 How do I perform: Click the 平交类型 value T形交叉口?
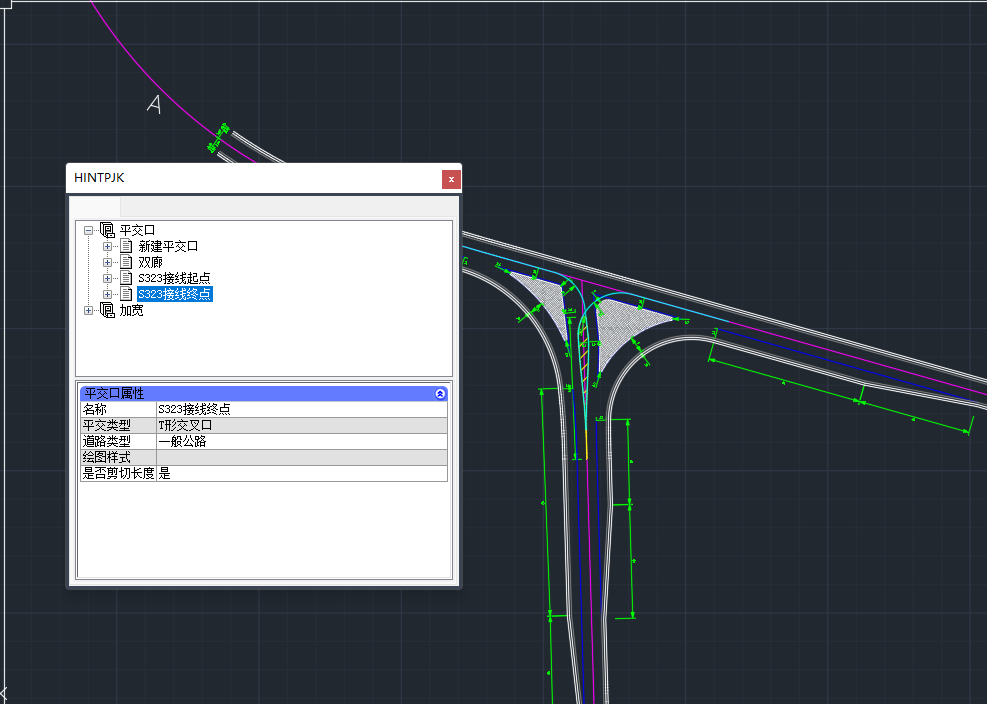tap(300, 425)
